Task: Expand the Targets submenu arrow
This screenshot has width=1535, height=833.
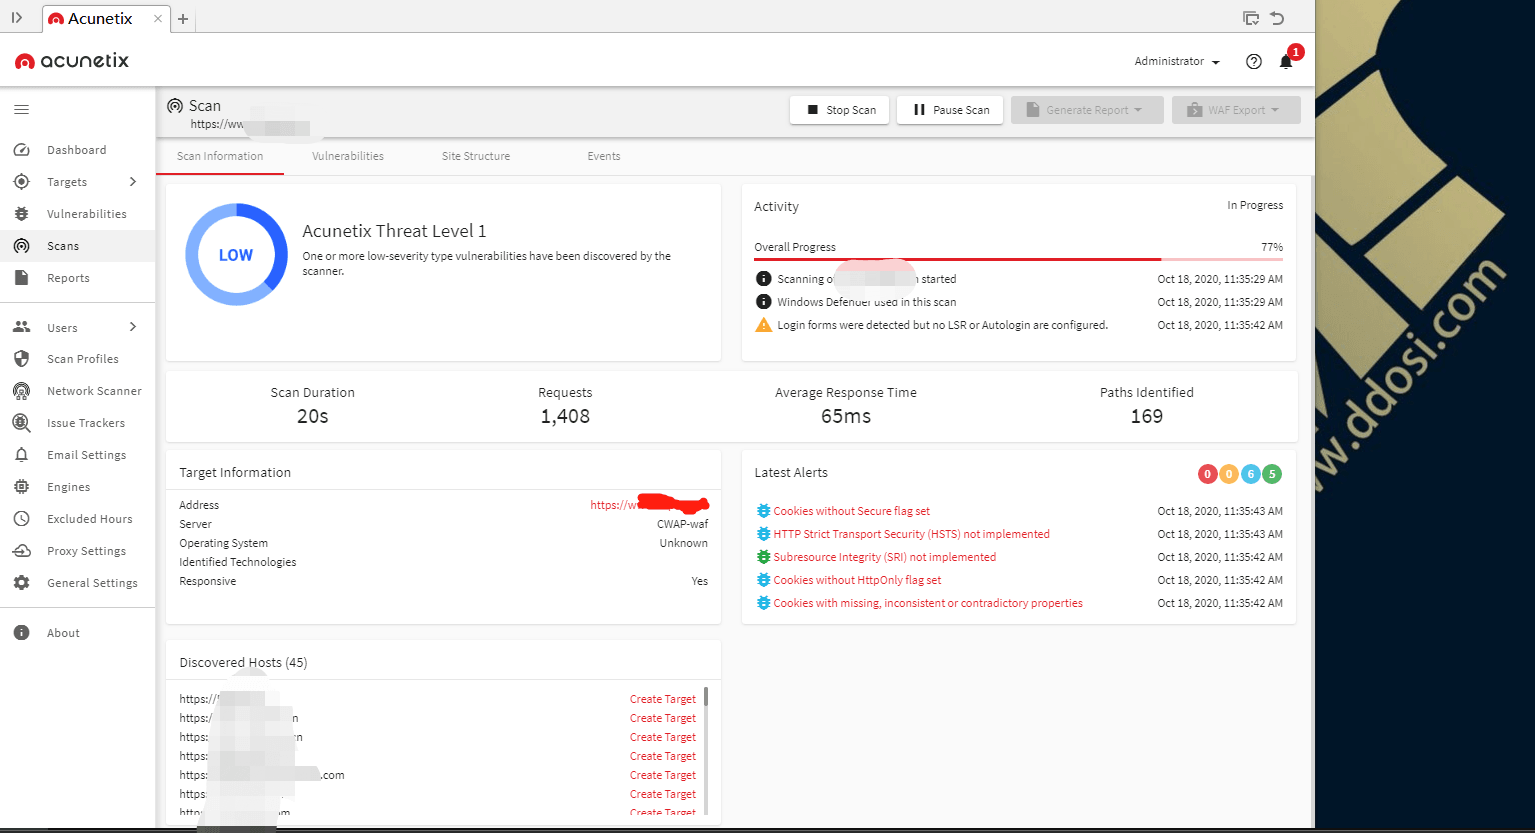Action: tap(133, 182)
